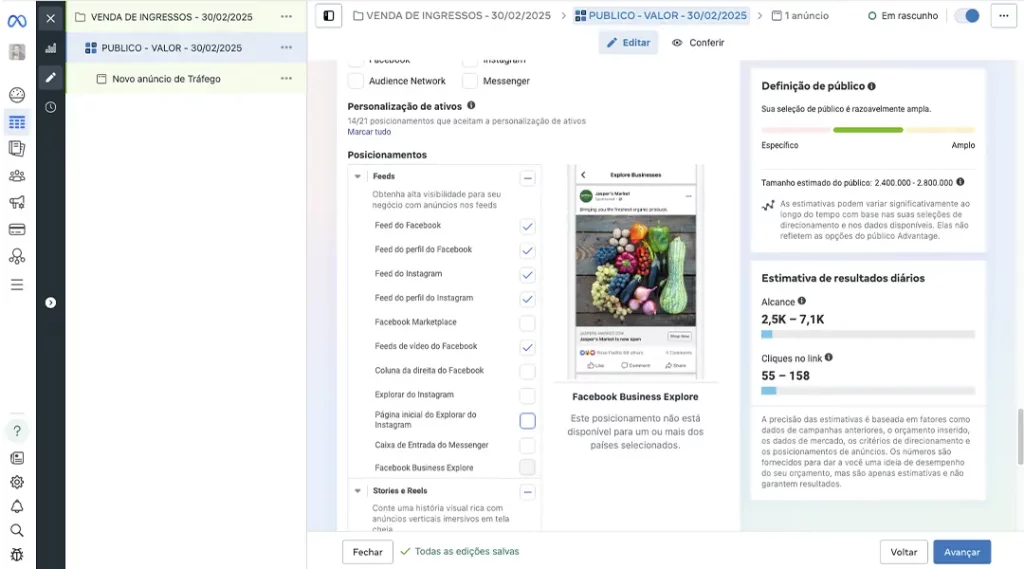Select the Editar tab

point(628,43)
